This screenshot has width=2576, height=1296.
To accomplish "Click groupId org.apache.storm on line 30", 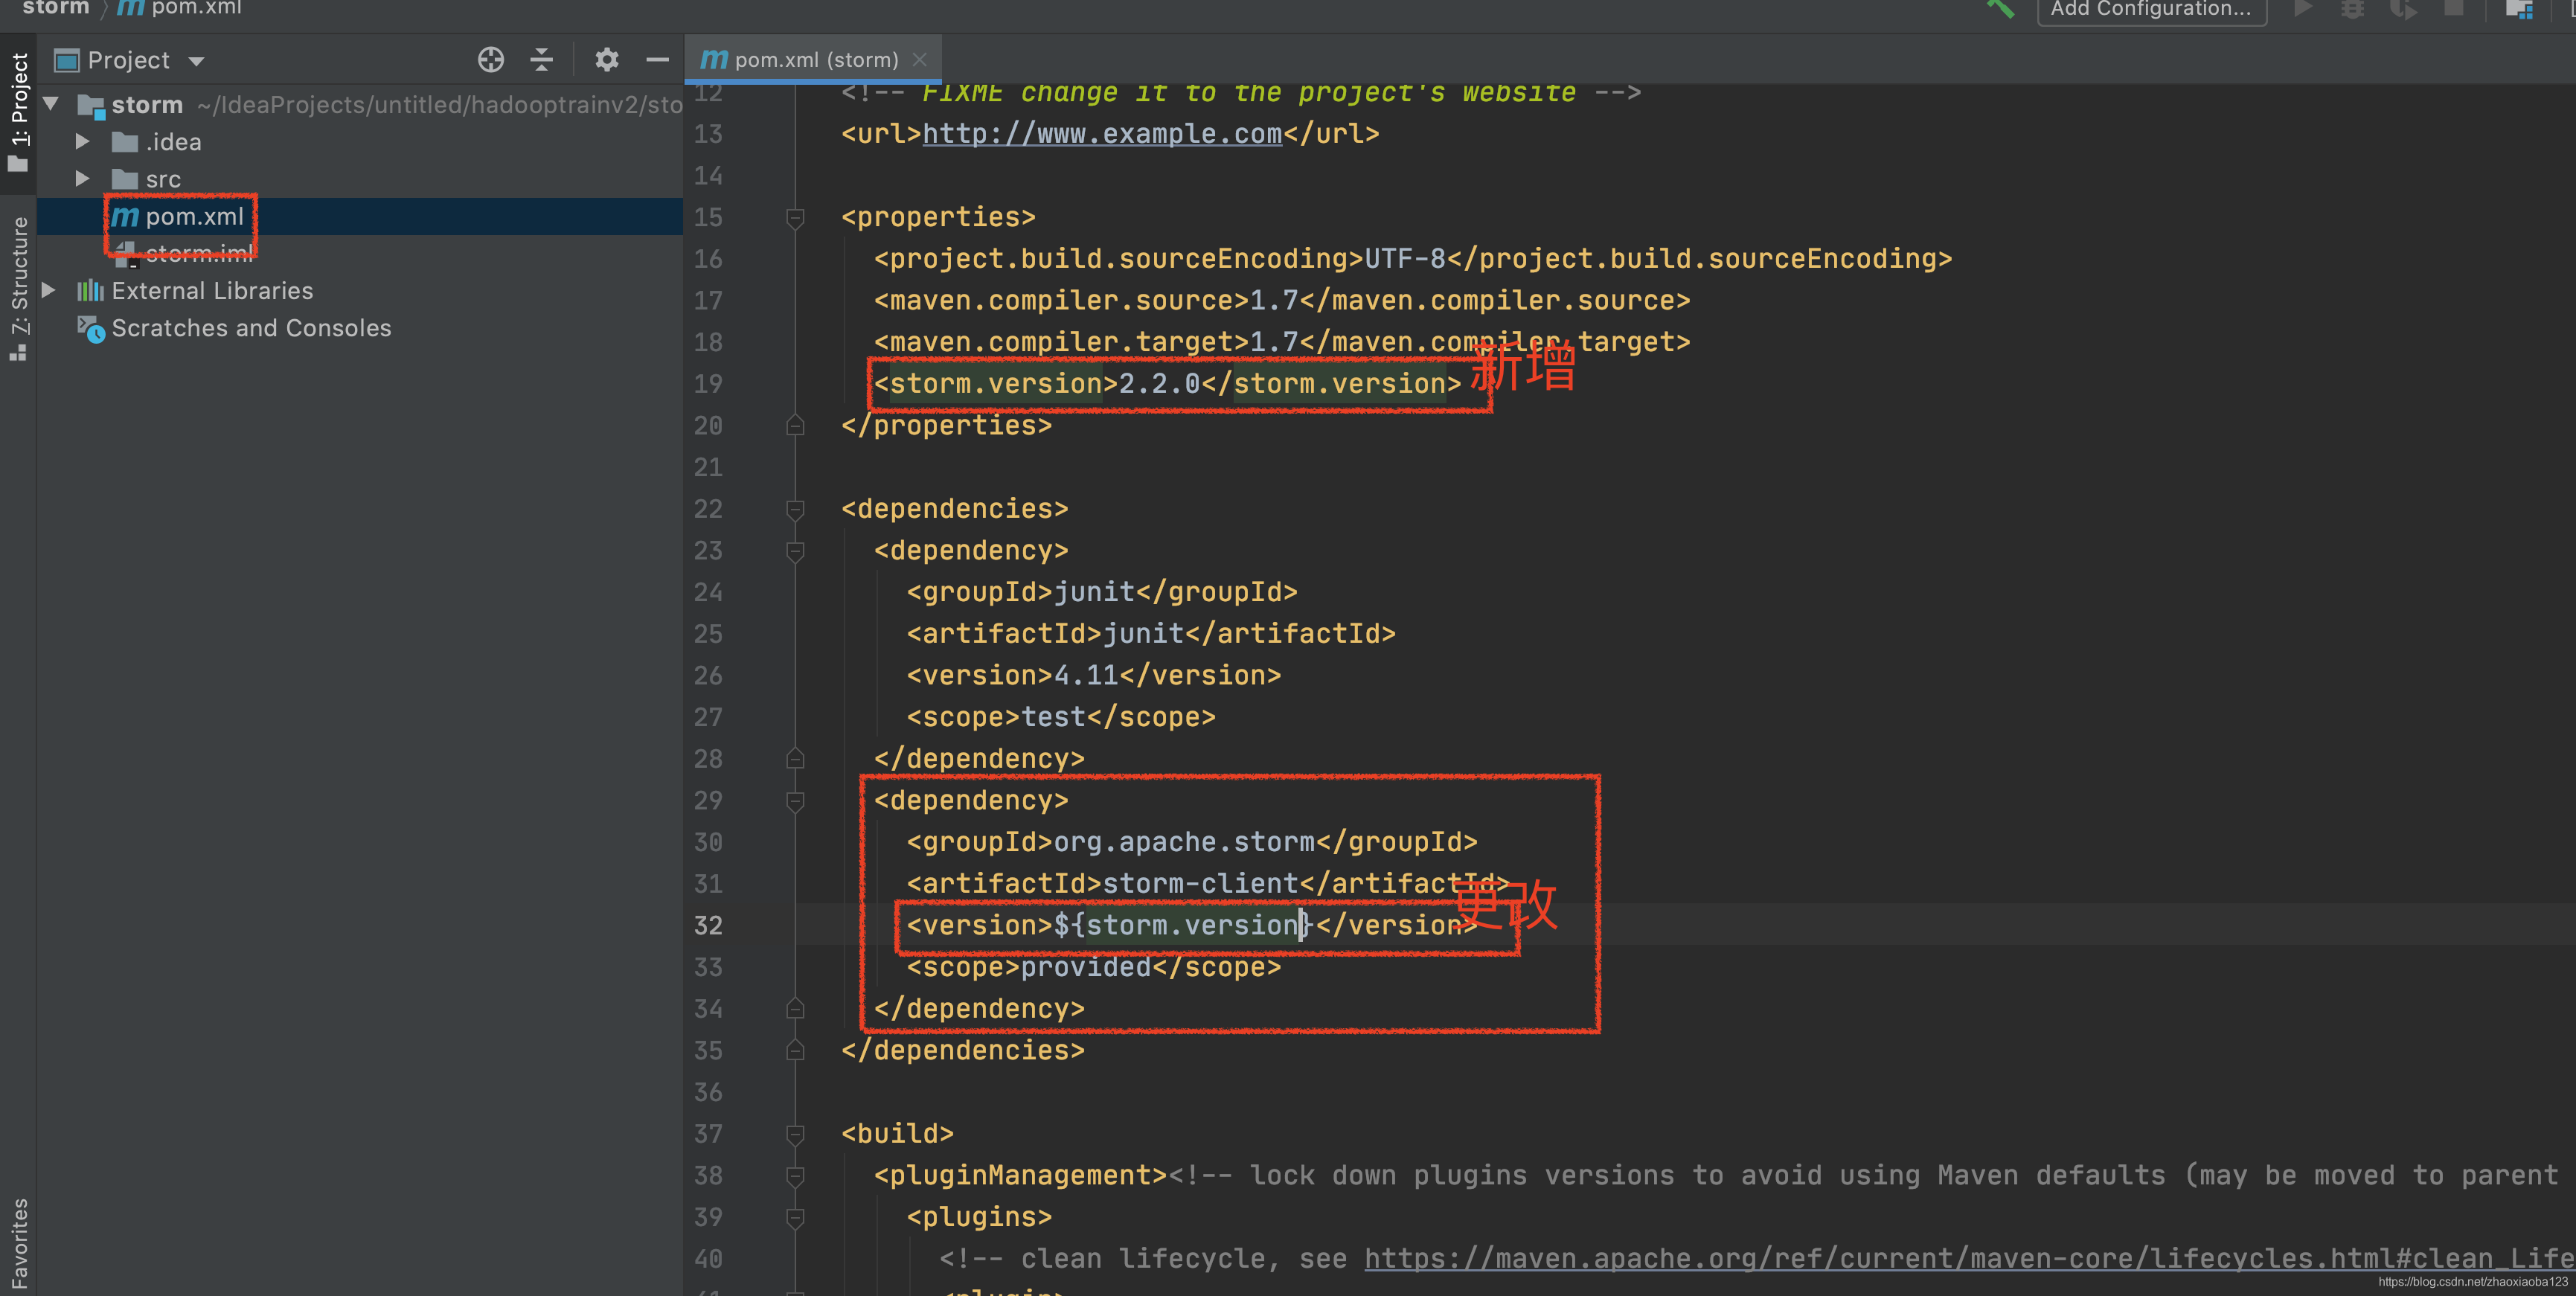I will [1192, 842].
